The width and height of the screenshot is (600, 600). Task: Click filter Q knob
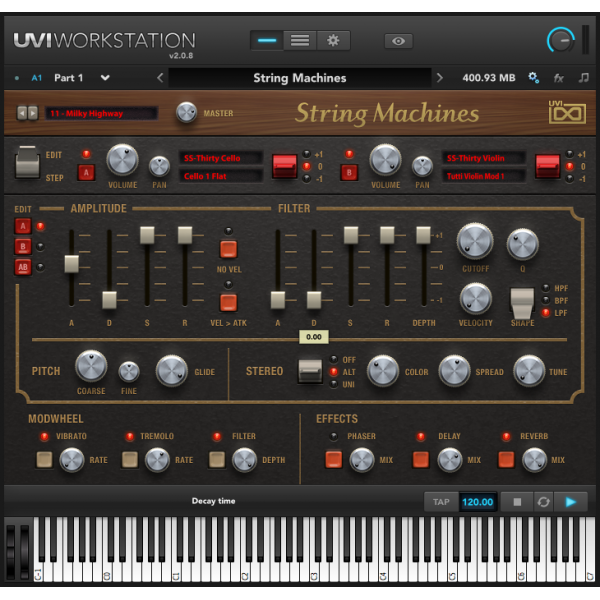523,244
